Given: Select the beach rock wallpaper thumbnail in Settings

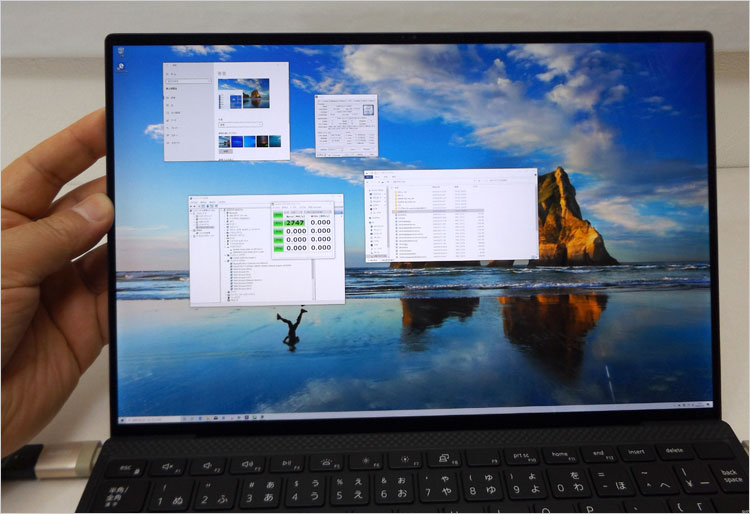Looking at the screenshot, I should pyautogui.click(x=224, y=141).
